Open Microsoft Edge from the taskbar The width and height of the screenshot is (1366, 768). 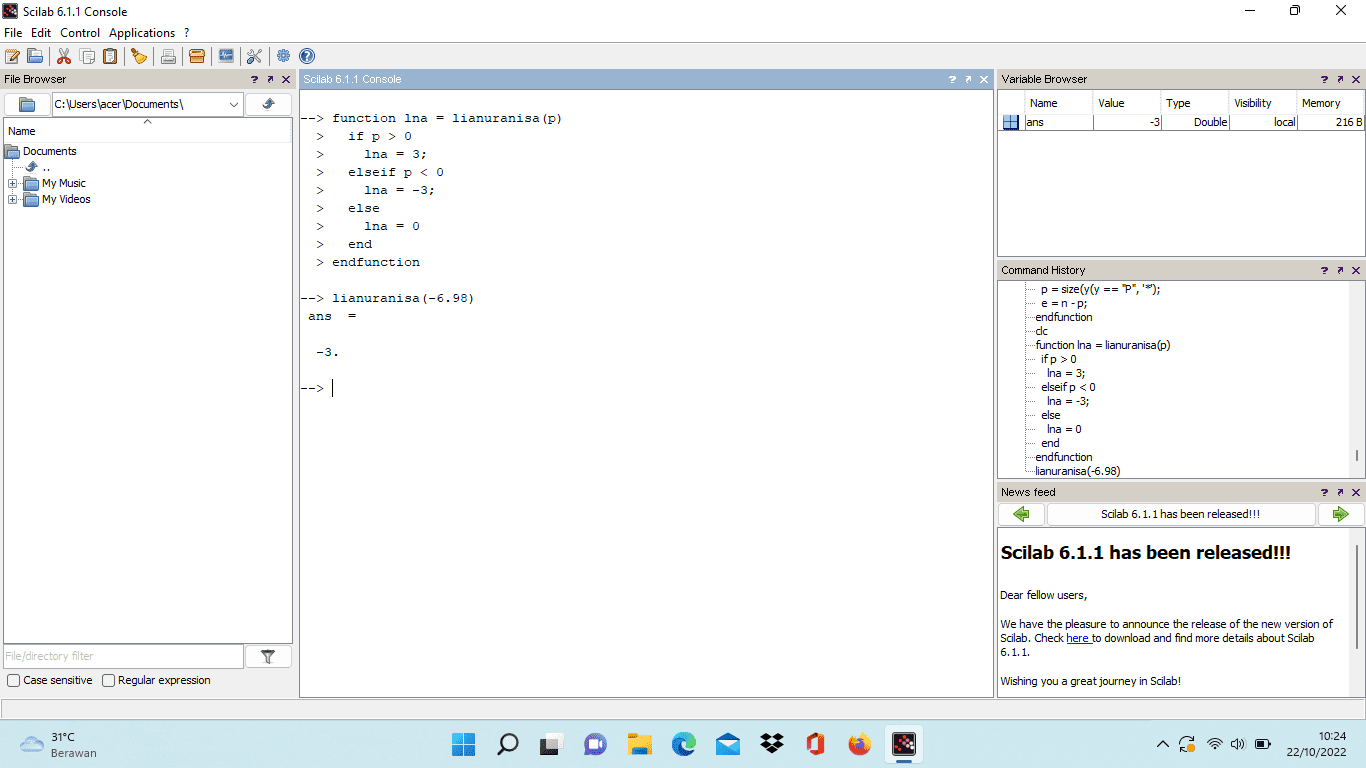pyautogui.click(x=683, y=744)
